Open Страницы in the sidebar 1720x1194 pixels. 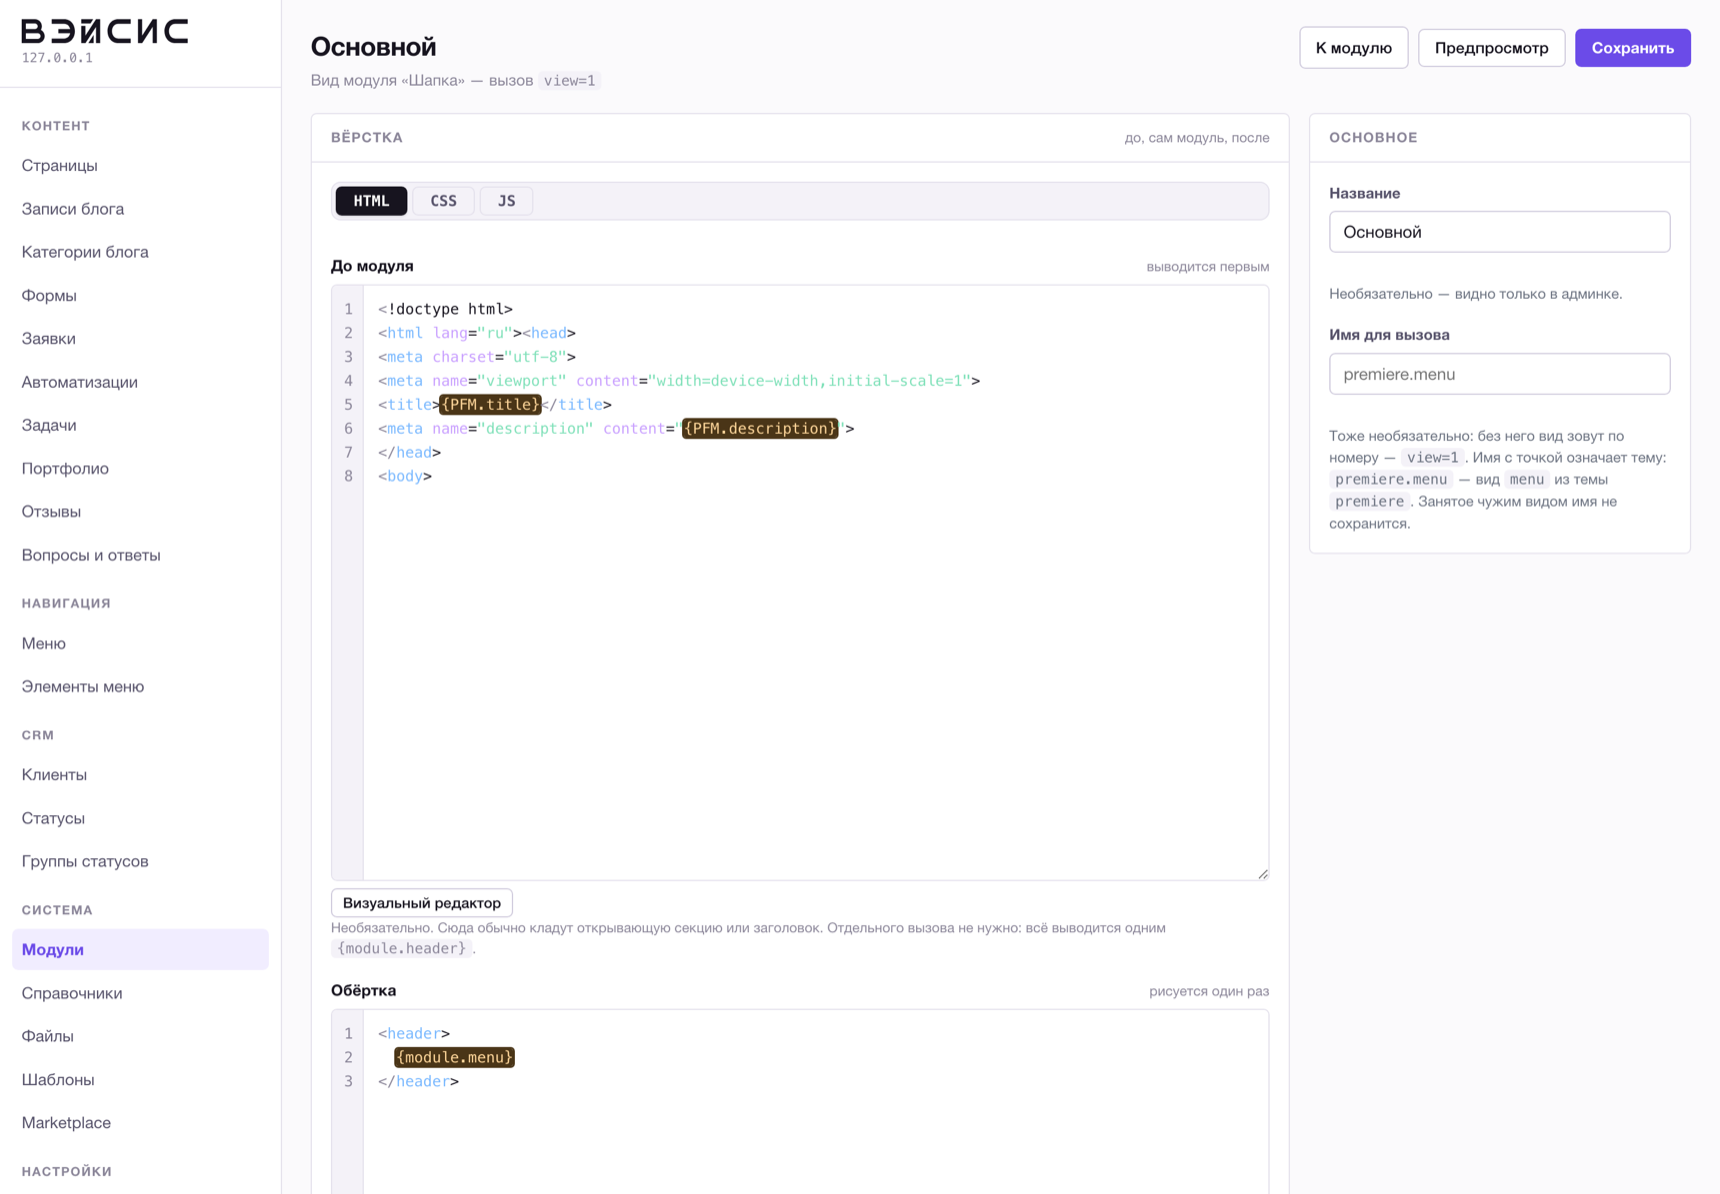click(x=60, y=165)
